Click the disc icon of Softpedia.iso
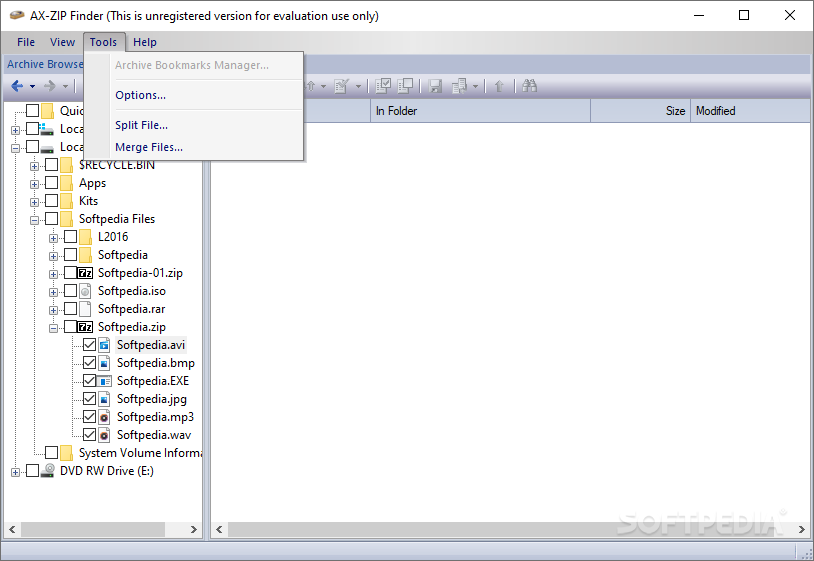Viewport: 814px width, 561px height. 85,291
